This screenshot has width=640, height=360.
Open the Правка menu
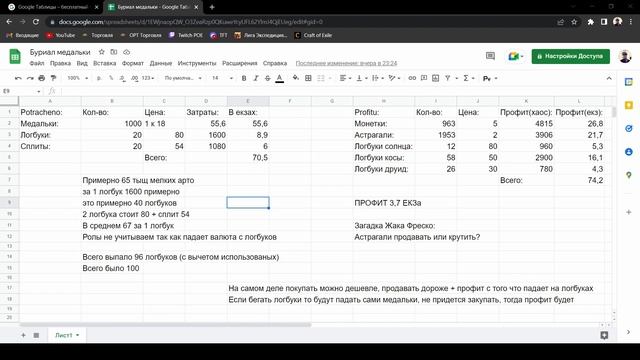(x=60, y=63)
